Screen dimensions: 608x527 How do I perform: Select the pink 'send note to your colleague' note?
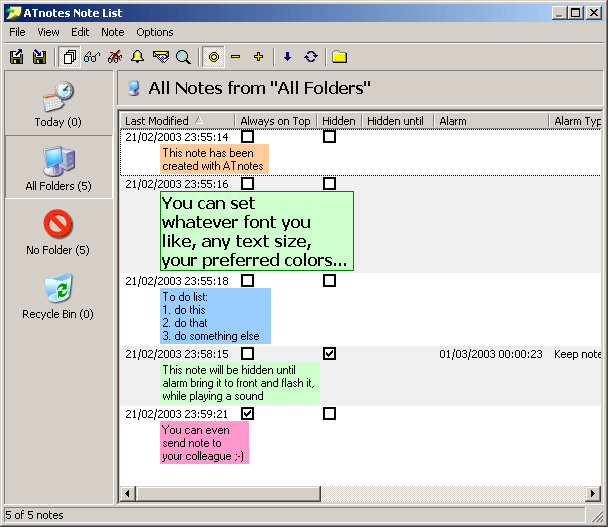(204, 442)
